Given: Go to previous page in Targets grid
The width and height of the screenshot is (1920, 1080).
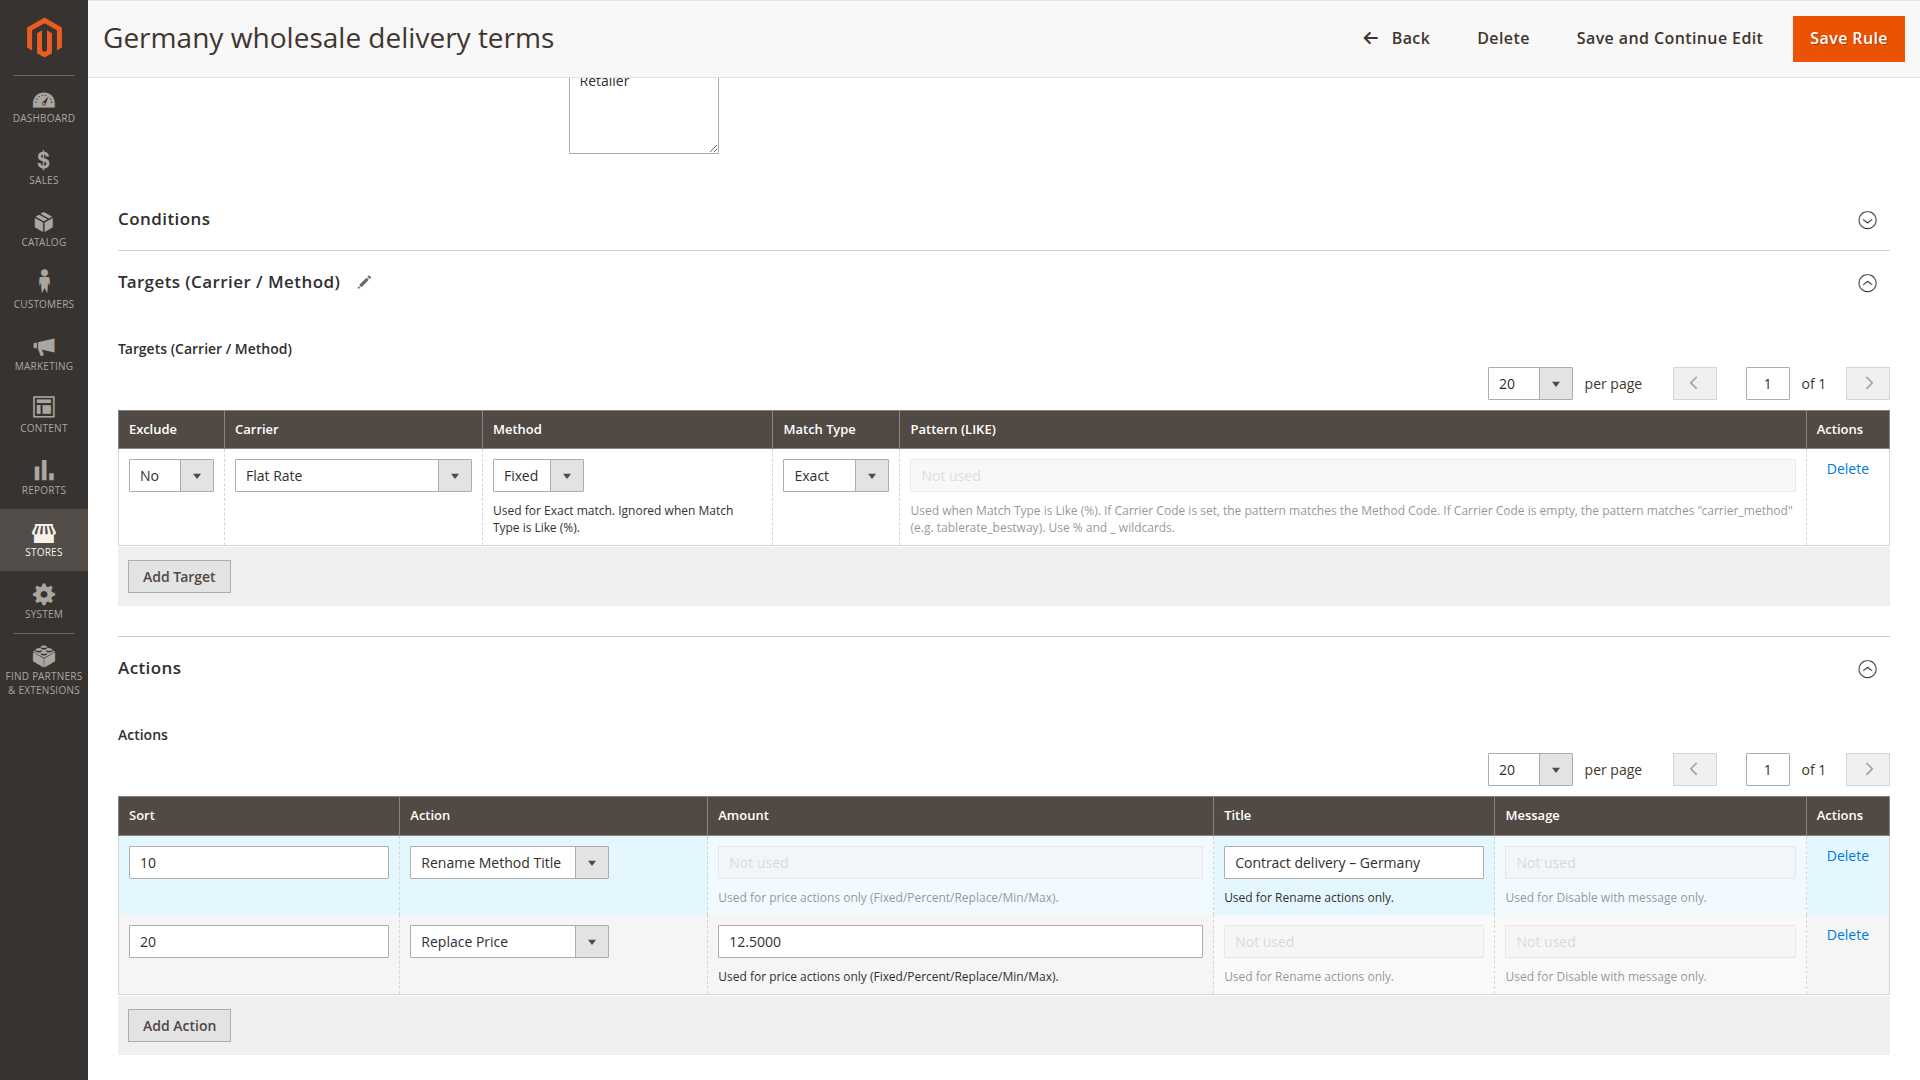Looking at the screenshot, I should [1694, 384].
